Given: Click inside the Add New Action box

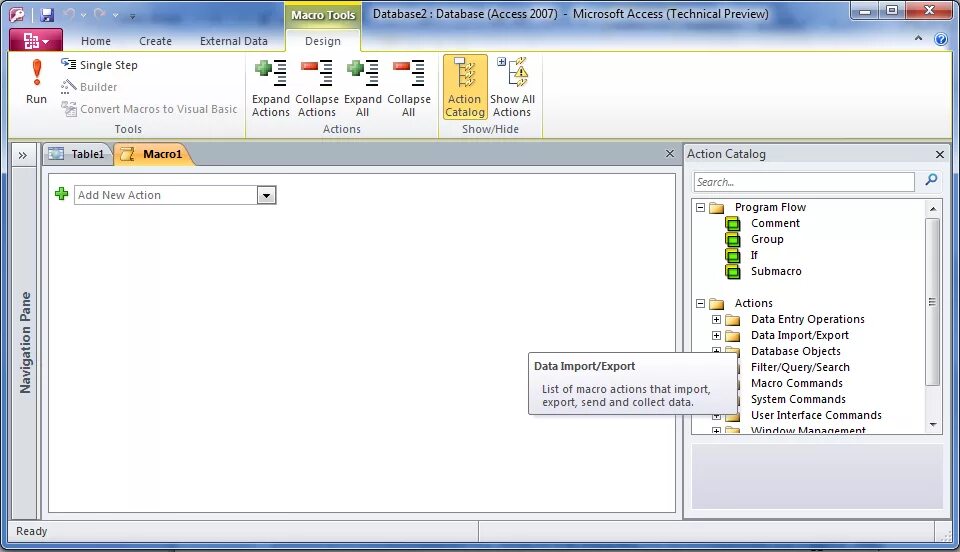Looking at the screenshot, I should coord(166,195).
